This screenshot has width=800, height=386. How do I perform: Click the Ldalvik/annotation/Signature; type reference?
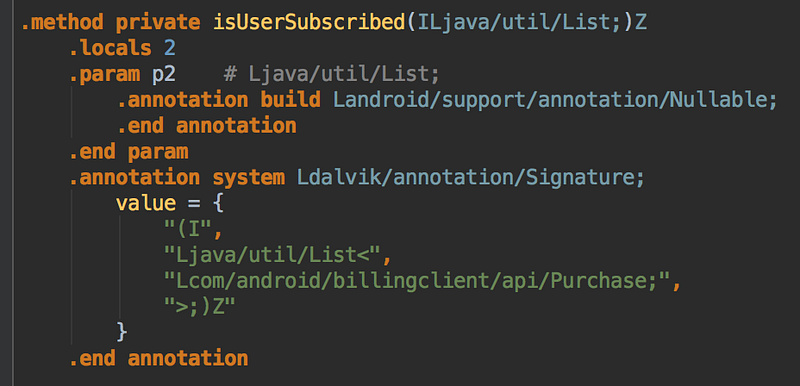[x=471, y=177]
